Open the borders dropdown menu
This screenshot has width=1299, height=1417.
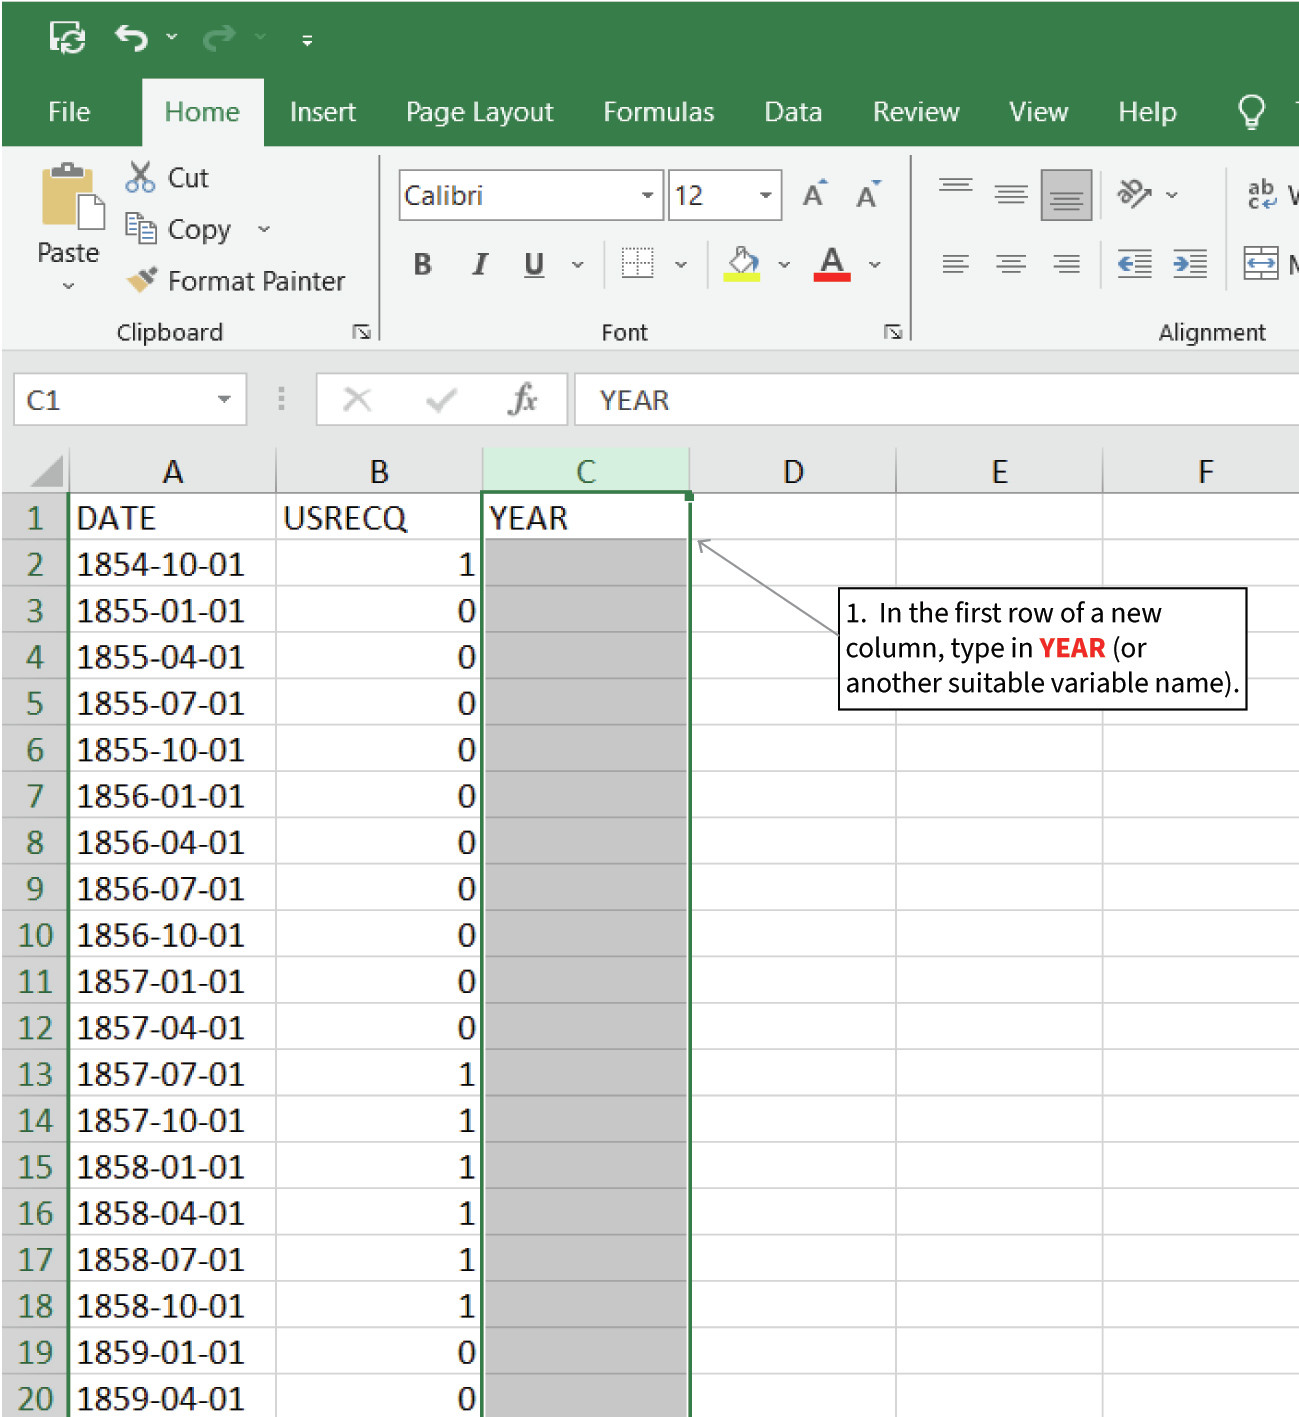click(x=682, y=264)
